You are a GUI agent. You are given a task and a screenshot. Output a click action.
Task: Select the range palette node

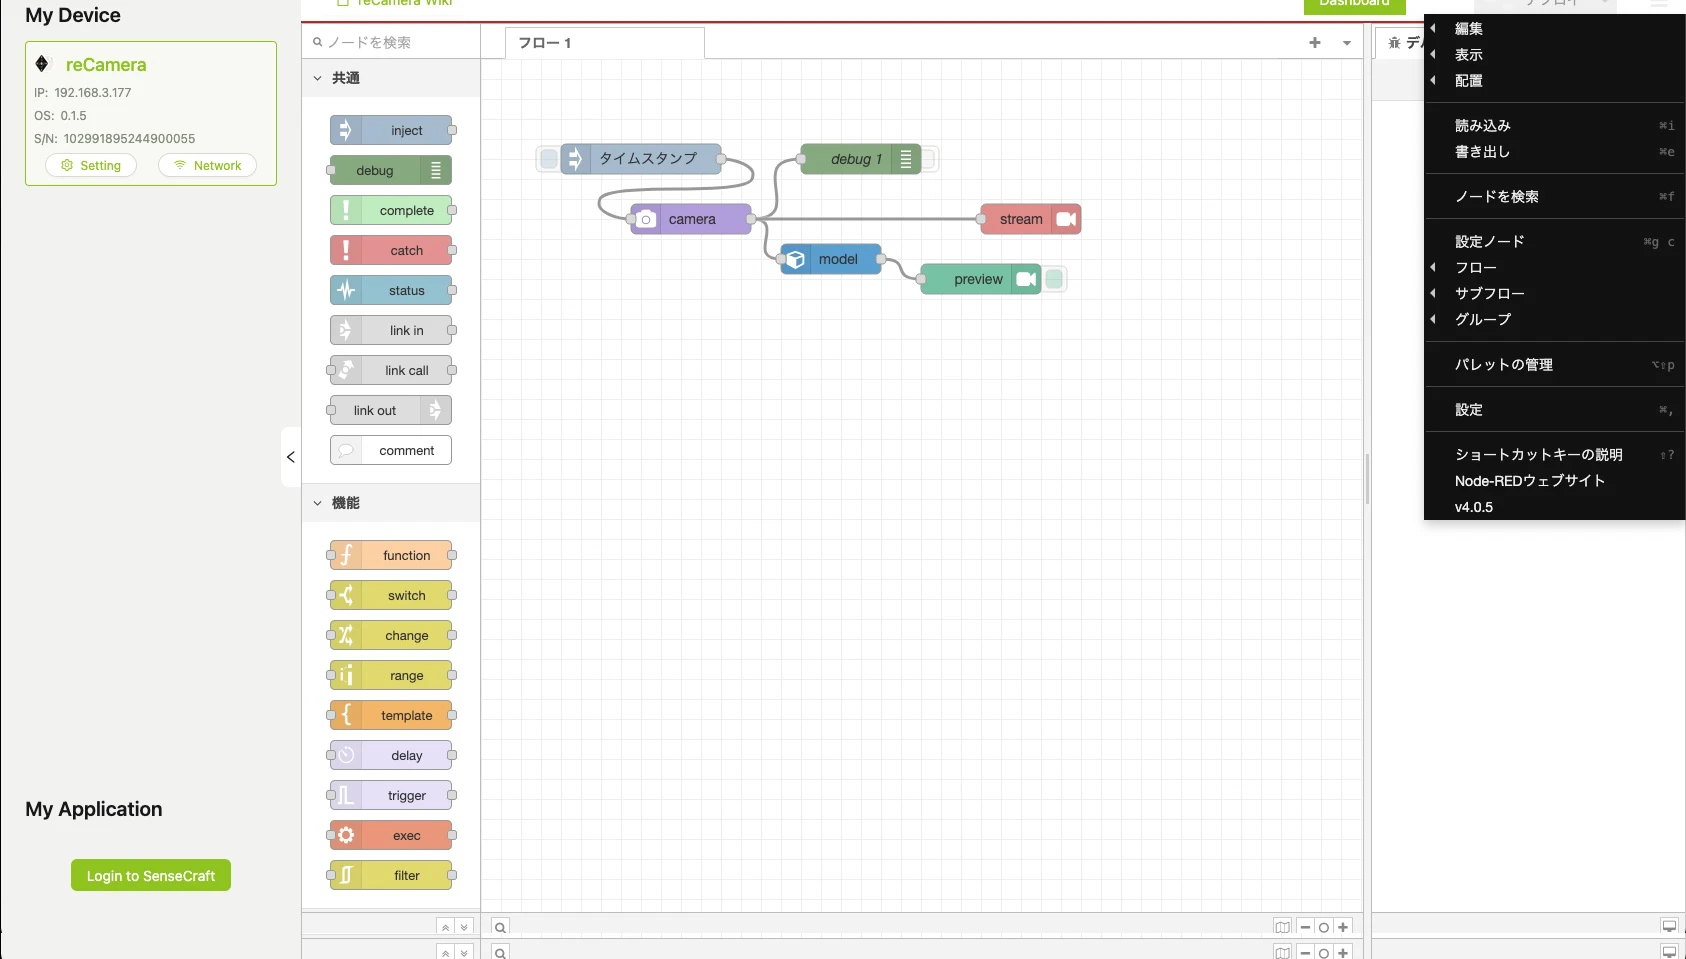[391, 675]
